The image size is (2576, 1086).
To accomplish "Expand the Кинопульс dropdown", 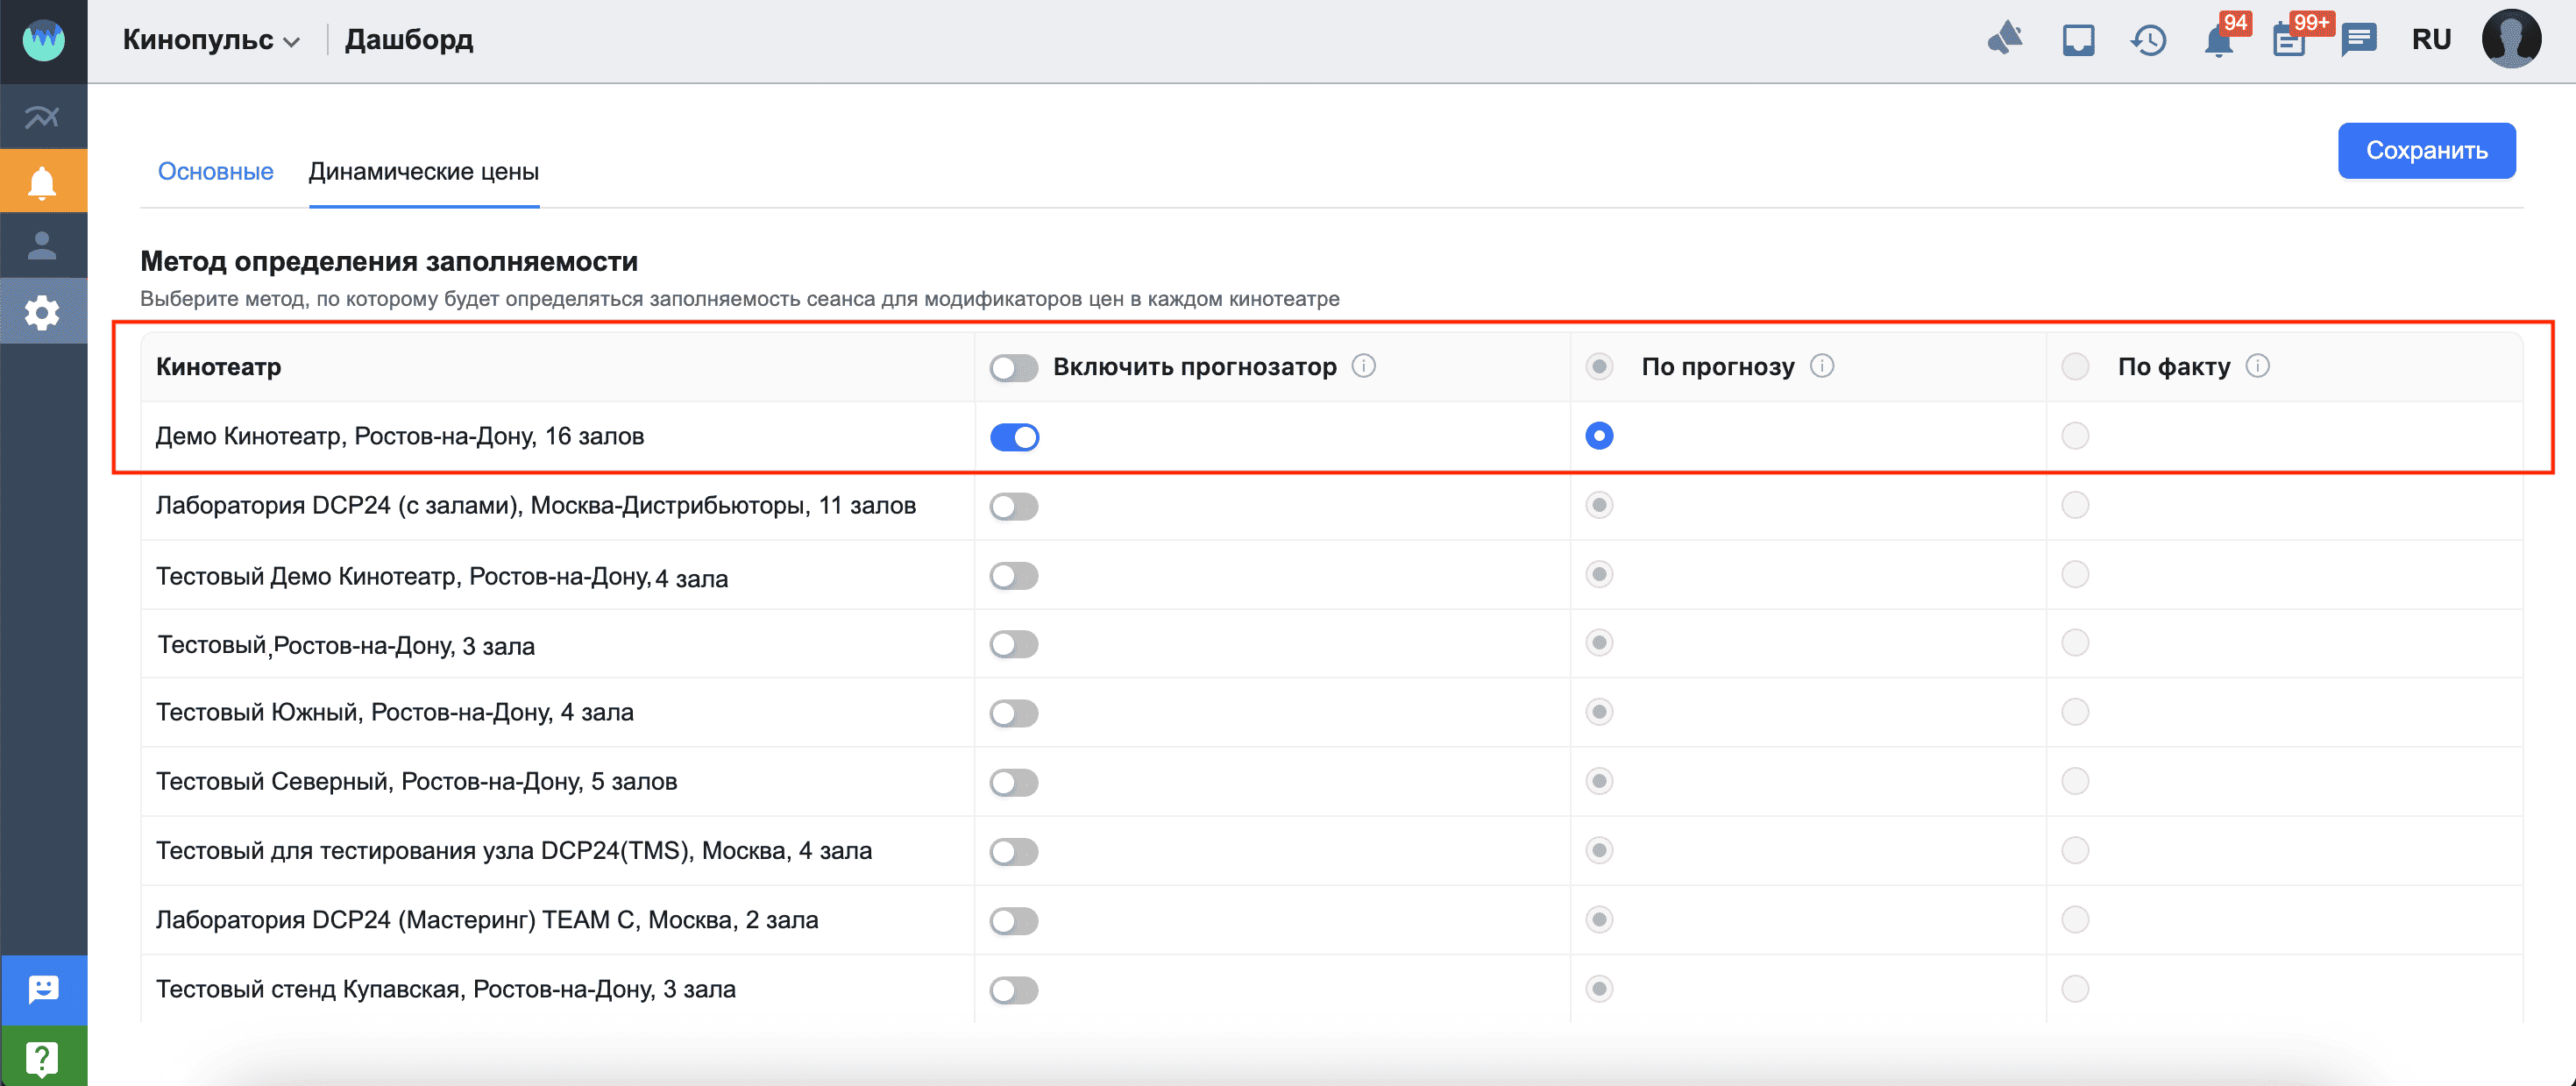I will tap(211, 40).
